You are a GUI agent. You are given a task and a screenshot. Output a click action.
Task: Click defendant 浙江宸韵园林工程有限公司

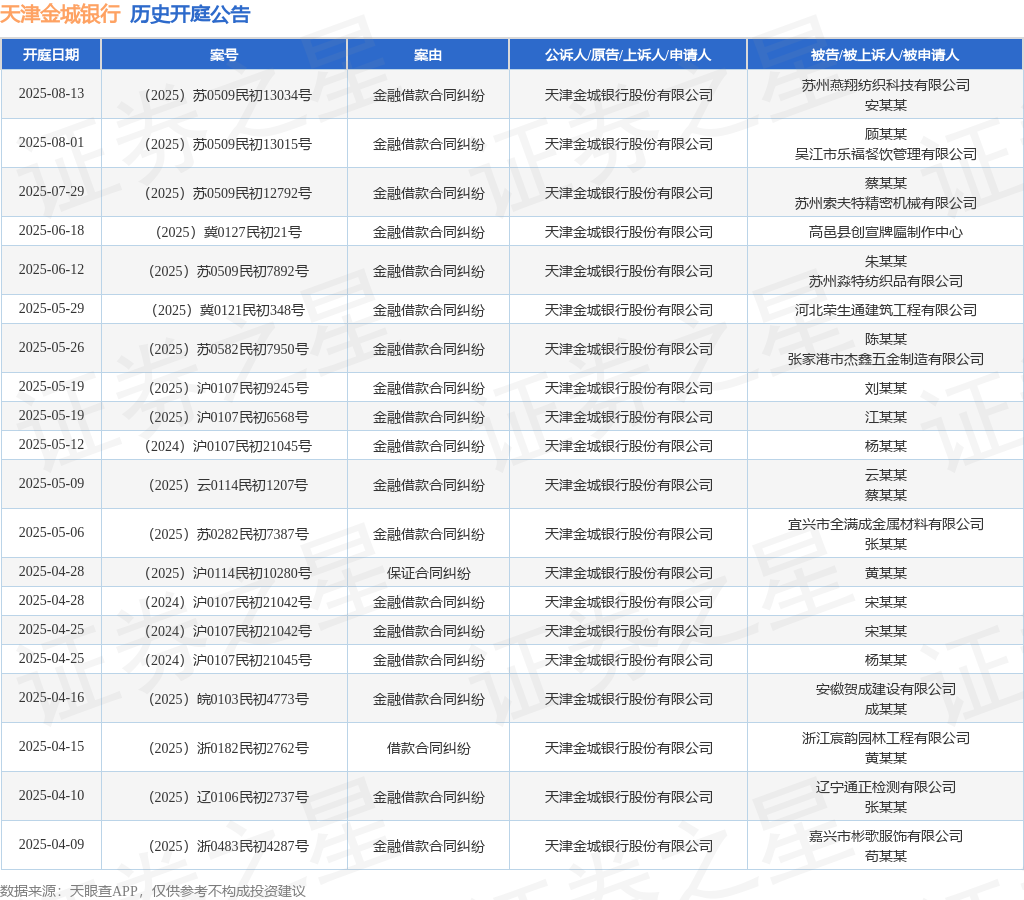point(886,738)
